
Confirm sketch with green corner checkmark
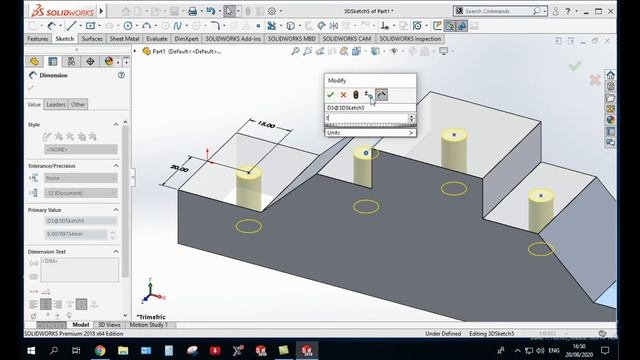click(x=575, y=65)
